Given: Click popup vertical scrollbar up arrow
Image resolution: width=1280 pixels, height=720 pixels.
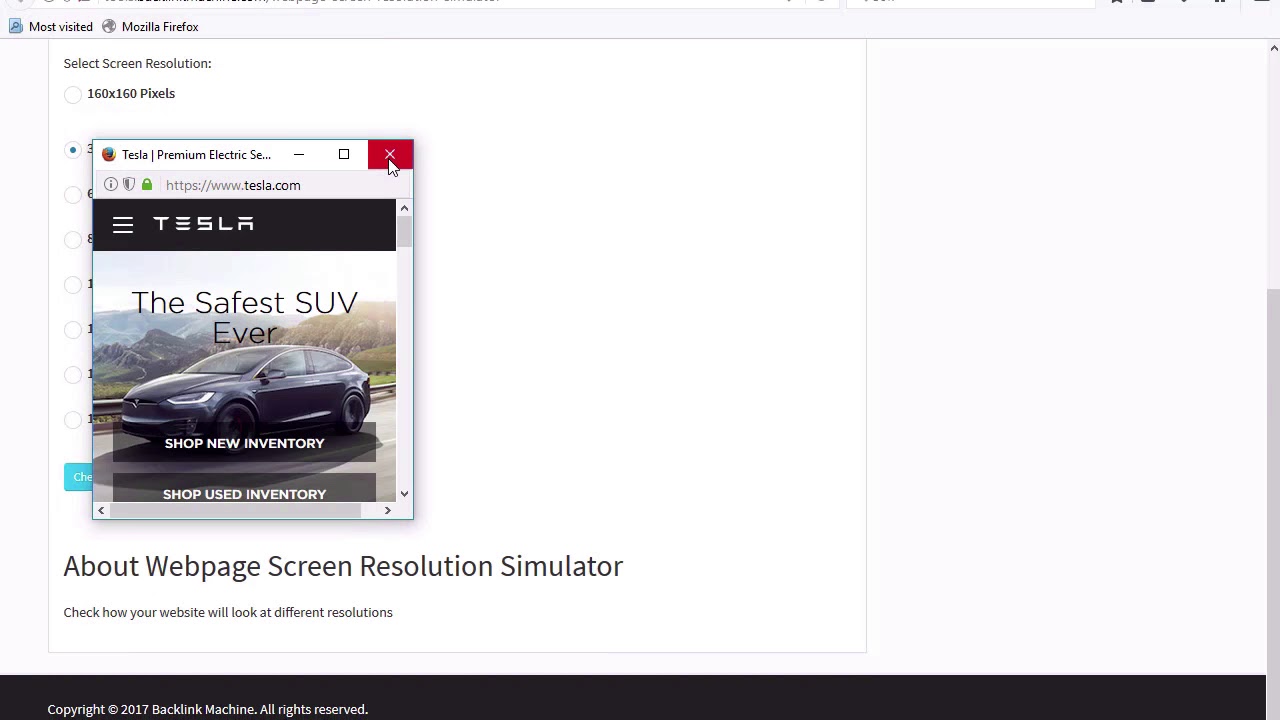Looking at the screenshot, I should [x=404, y=208].
